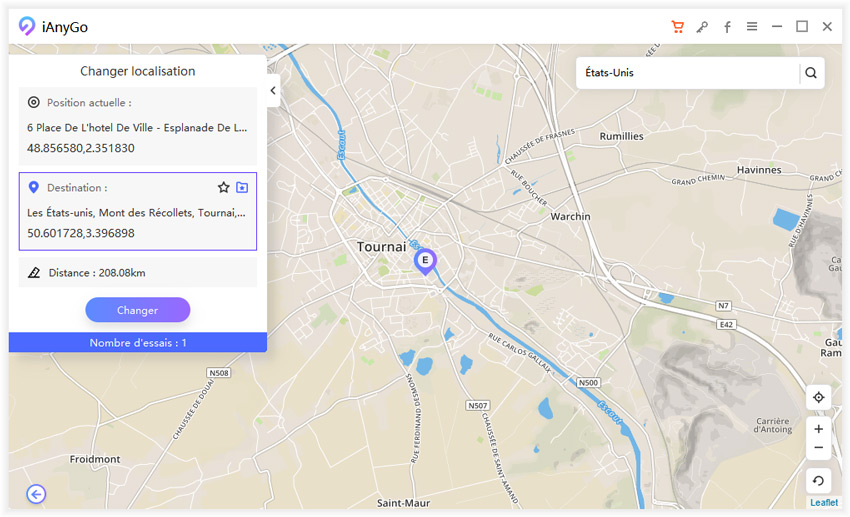Open the saved locations folder icon
The height and width of the screenshot is (517, 850).
[242, 188]
